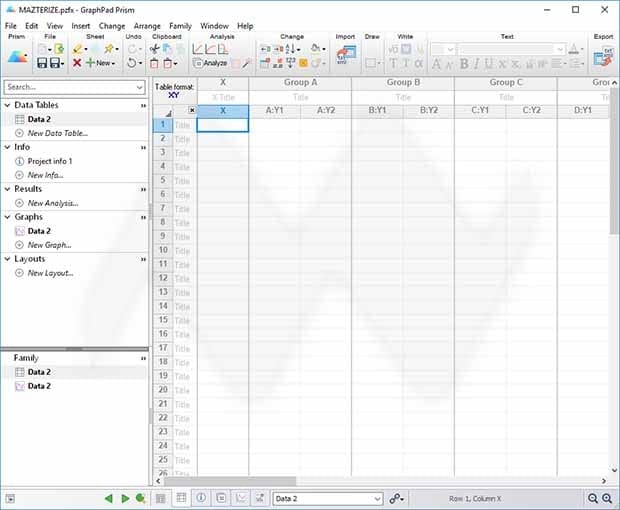The image size is (620, 510).
Task: Click the vertical scrollbar thumb
Action: pyautogui.click(x=614, y=161)
